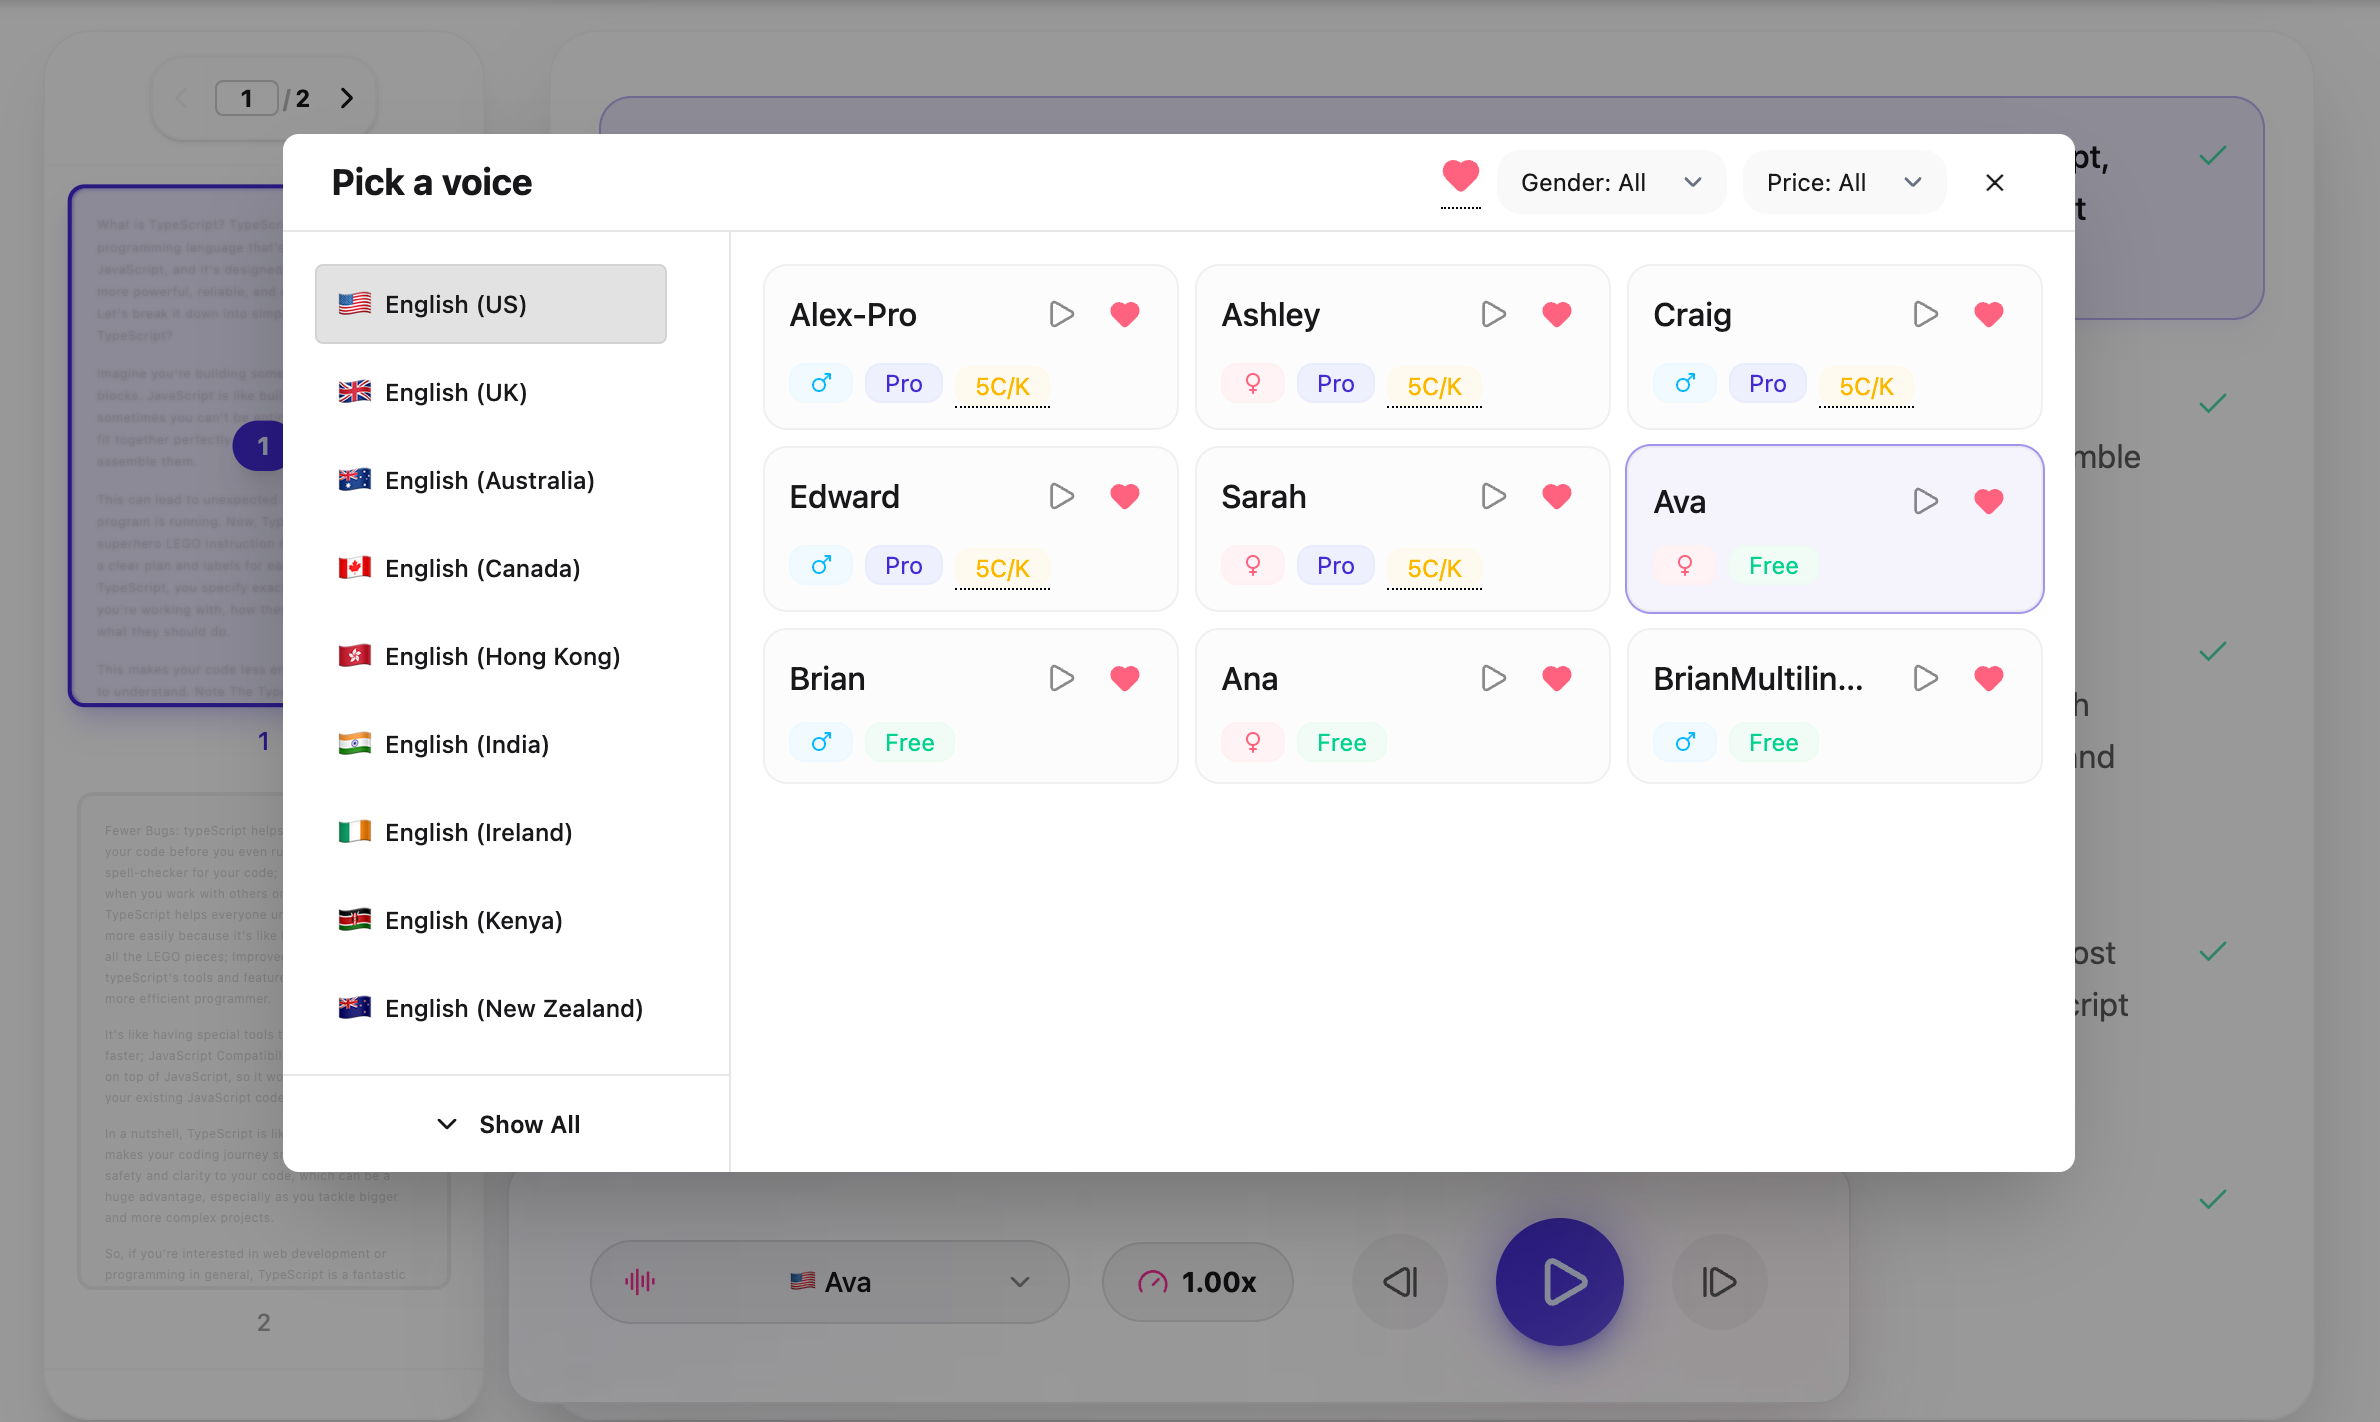The image size is (2380, 1422).
Task: Favorite the Ana voice
Action: (x=1556, y=678)
